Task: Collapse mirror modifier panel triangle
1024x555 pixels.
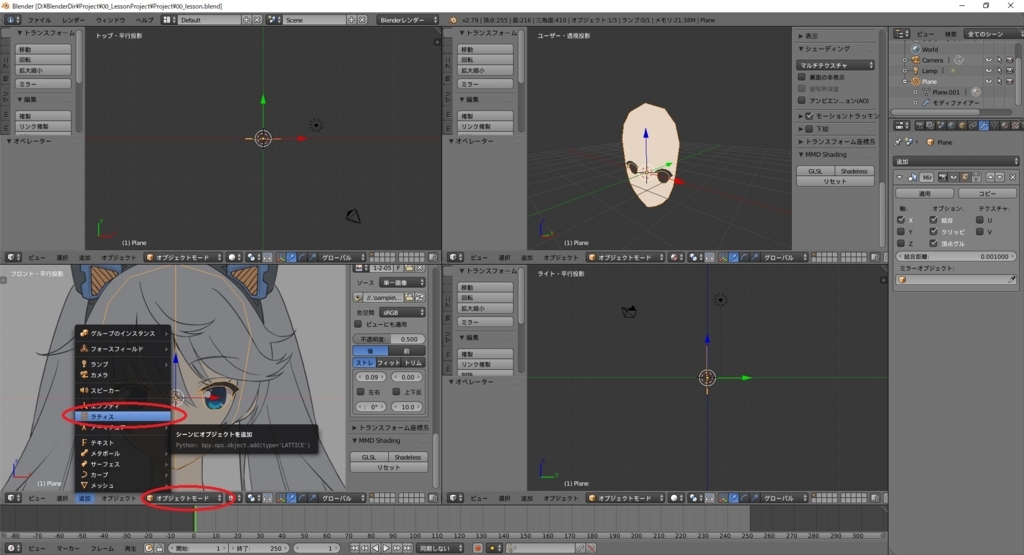Action: 899,177
